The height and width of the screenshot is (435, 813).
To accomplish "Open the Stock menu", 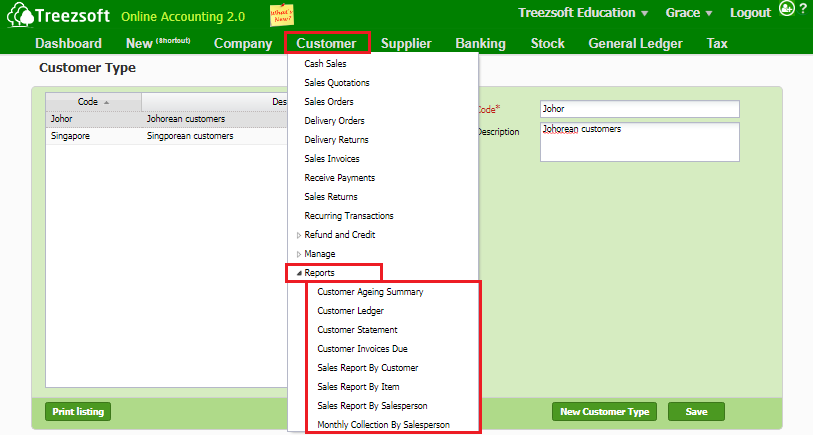I will coord(548,44).
